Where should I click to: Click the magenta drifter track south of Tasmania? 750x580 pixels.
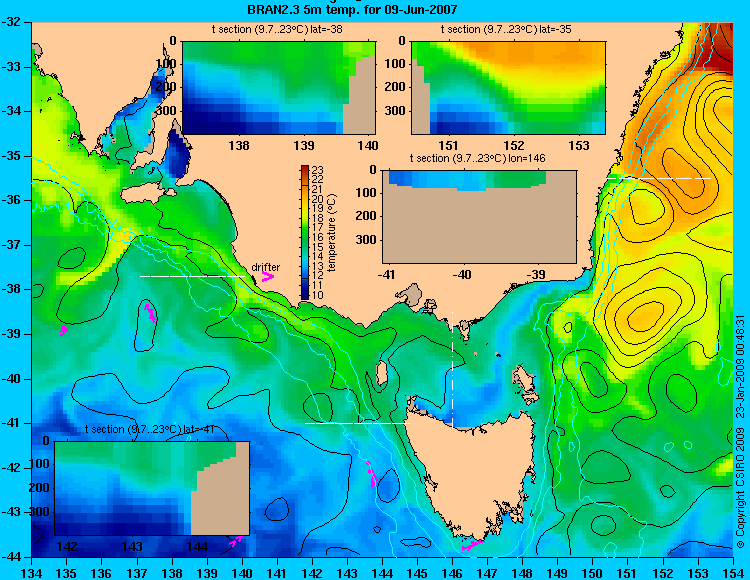click(x=474, y=545)
